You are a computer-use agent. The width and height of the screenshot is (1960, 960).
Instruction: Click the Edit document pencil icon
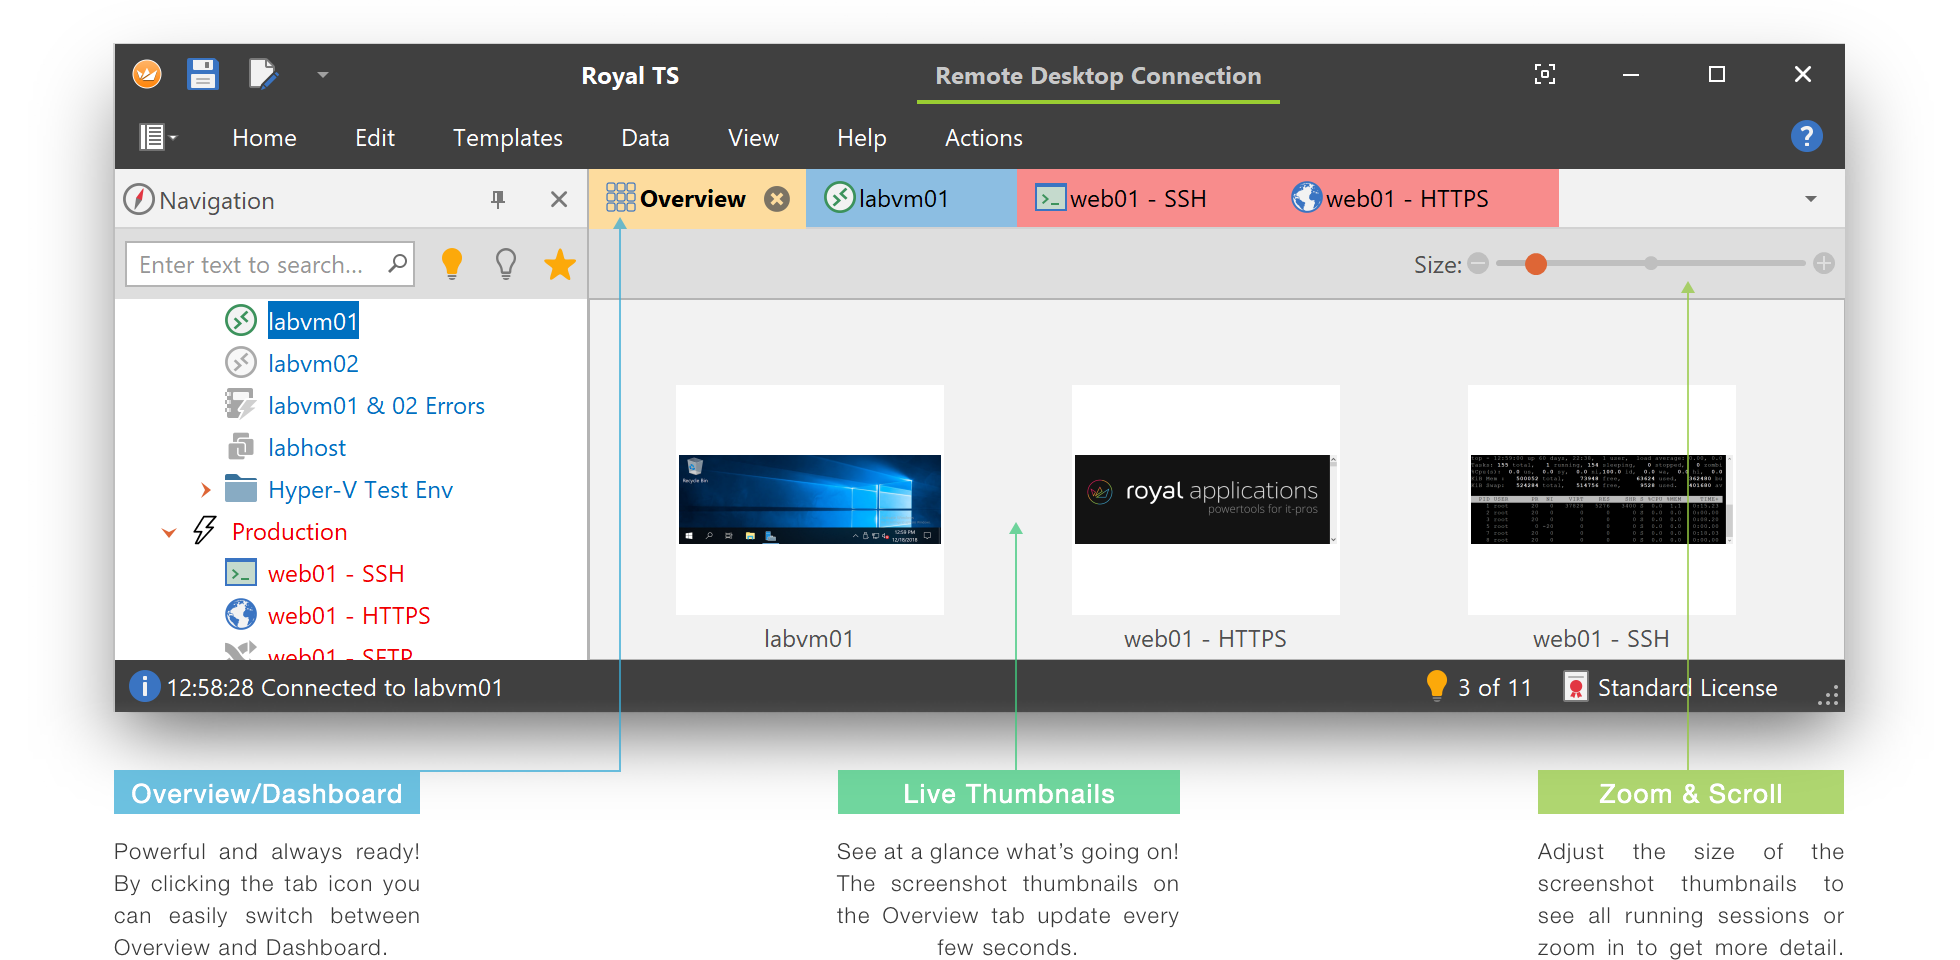pyautogui.click(x=263, y=75)
